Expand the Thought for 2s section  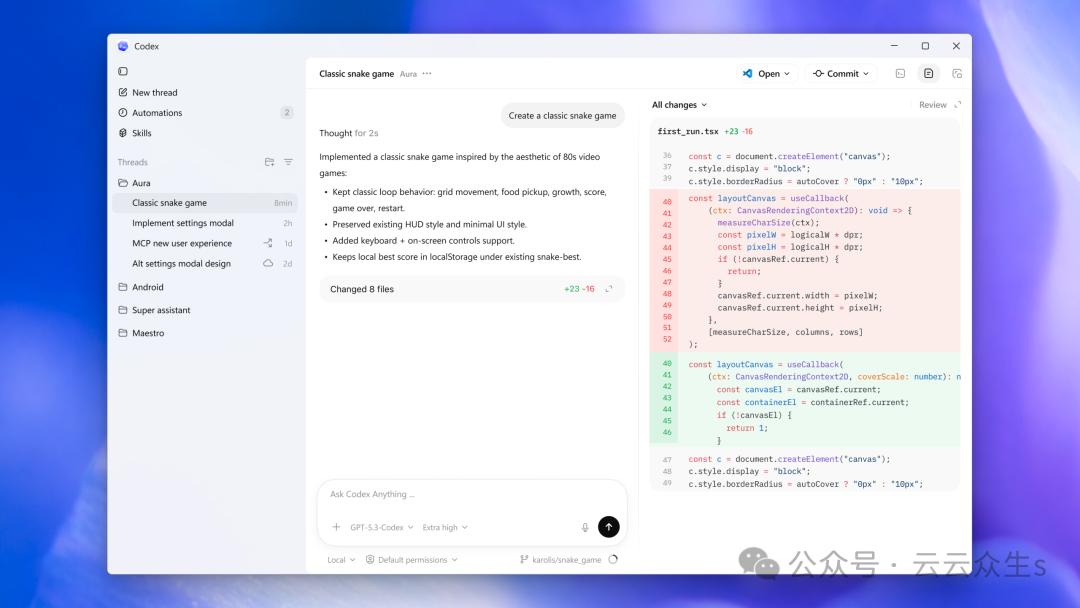click(349, 133)
